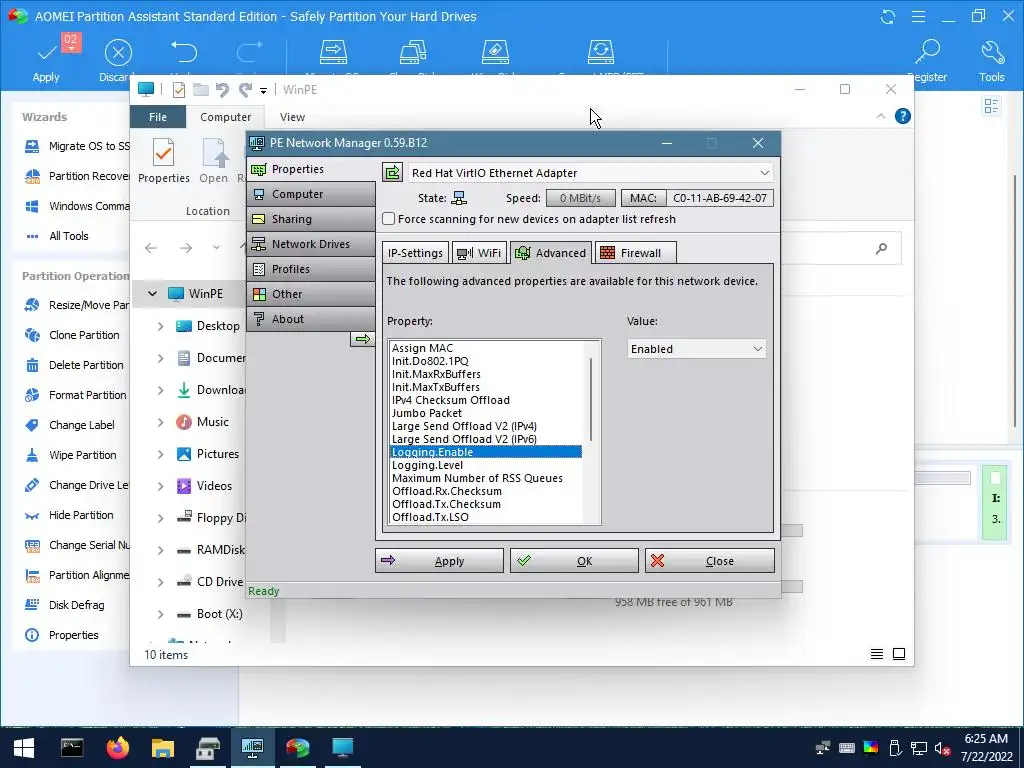Click the 0 MBit/s speed button
This screenshot has height=768, width=1024.
[581, 198]
